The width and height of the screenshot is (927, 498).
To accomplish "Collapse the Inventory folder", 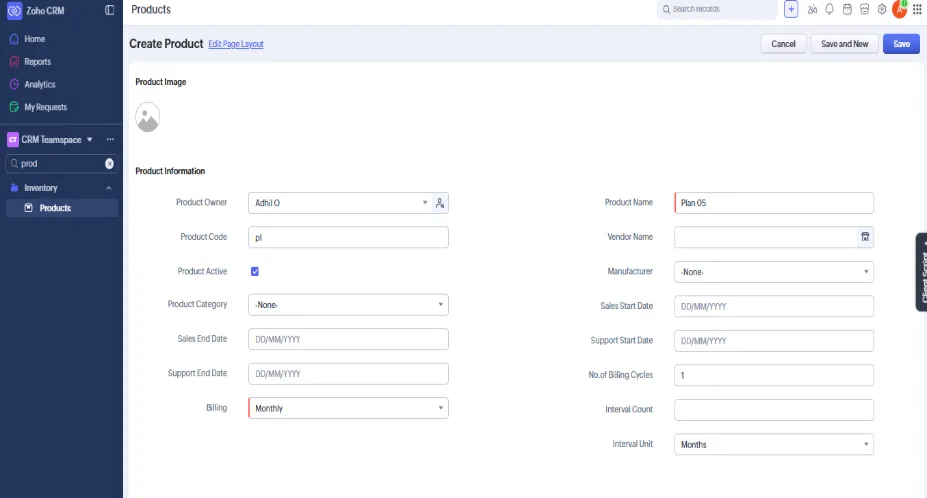I will pos(109,188).
